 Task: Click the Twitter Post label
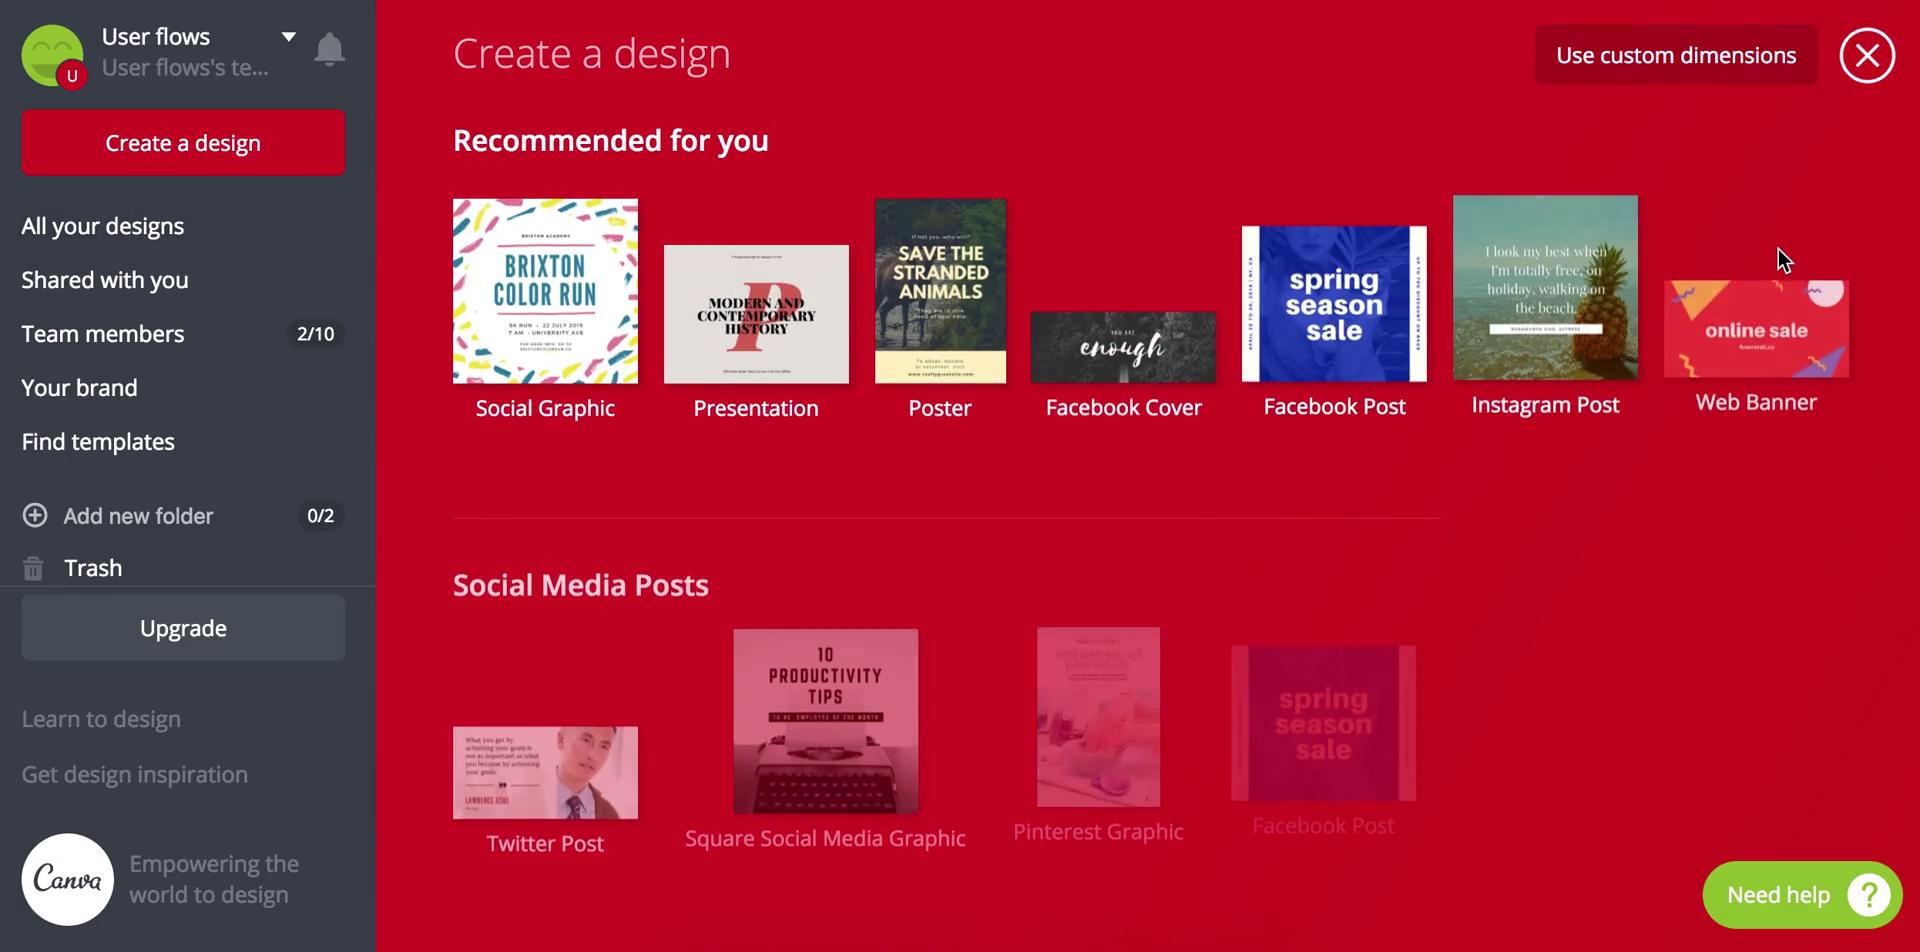click(545, 843)
